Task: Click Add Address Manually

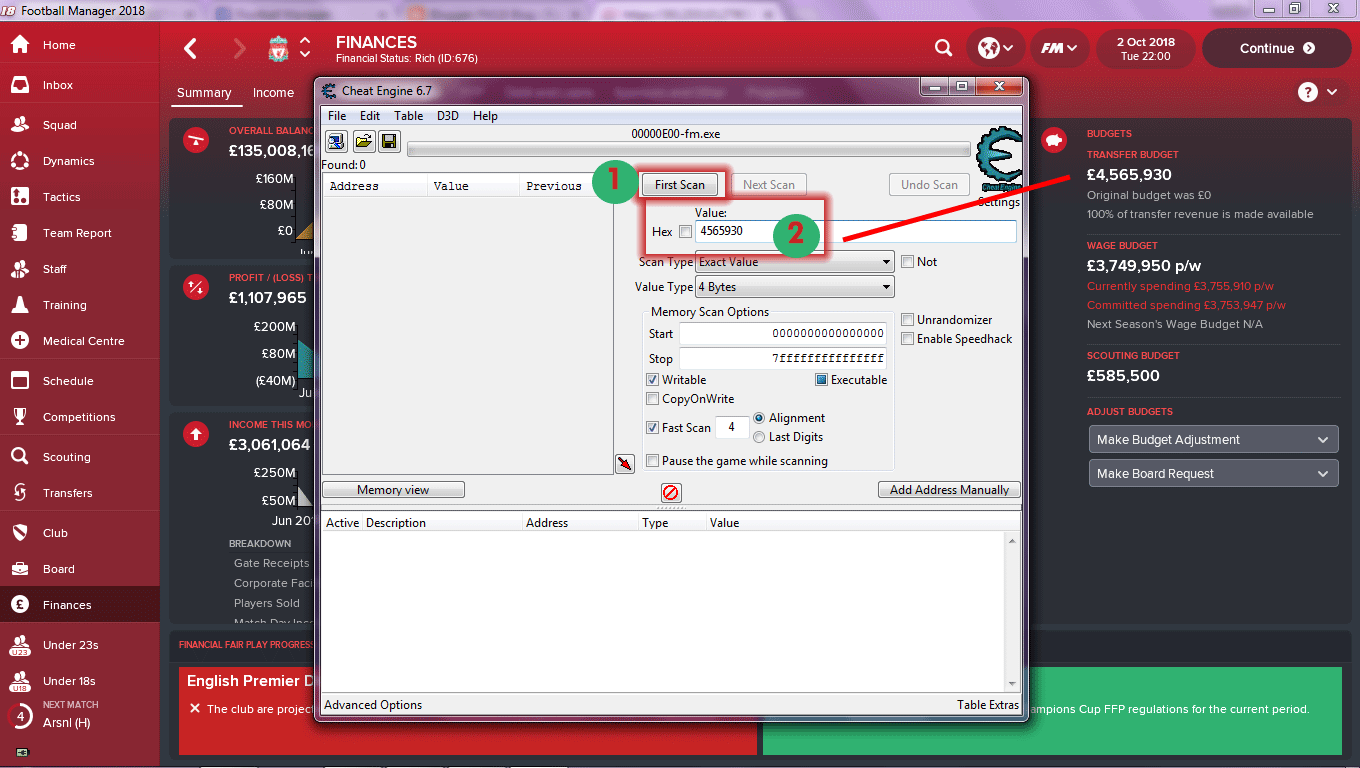Action: point(950,490)
